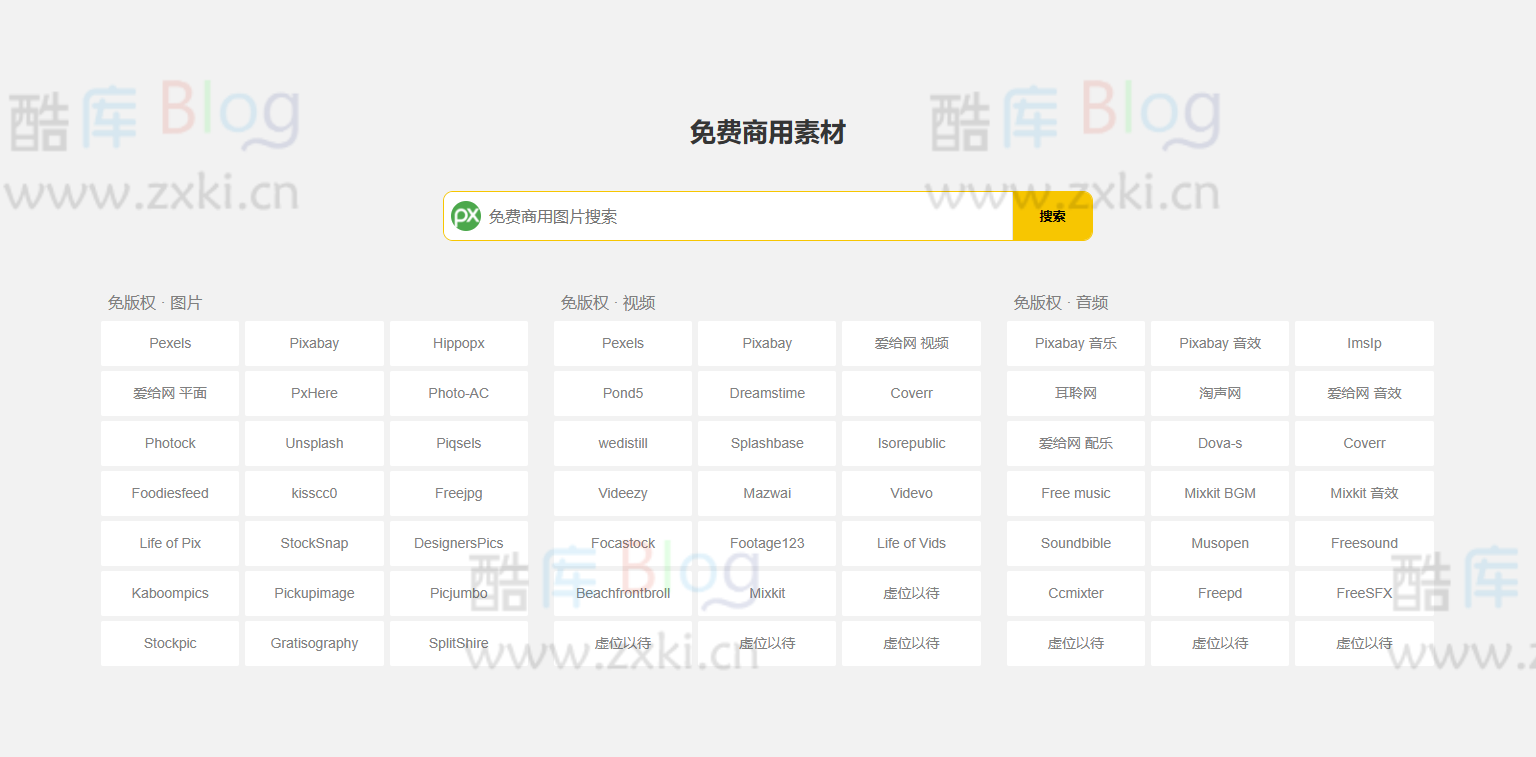Visit the Freesound audio site
This screenshot has width=1536, height=757.
click(1364, 543)
